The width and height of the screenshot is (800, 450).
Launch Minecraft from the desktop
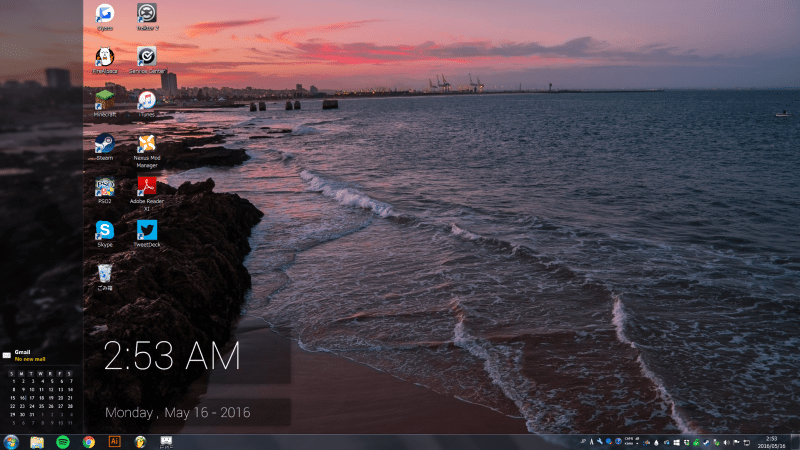point(104,101)
